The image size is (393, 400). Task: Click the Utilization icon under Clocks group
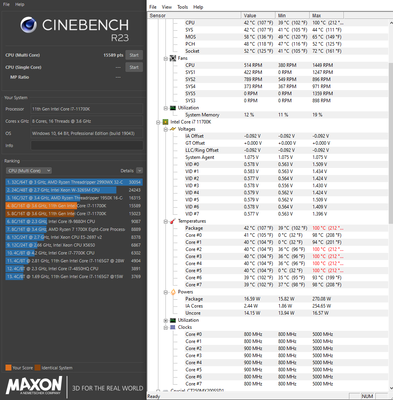[x=173, y=320]
